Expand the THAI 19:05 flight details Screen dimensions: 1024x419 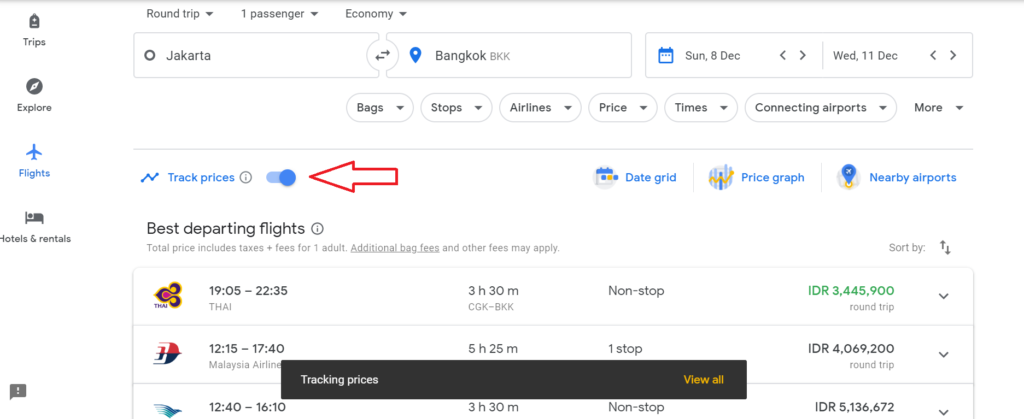coord(943,296)
